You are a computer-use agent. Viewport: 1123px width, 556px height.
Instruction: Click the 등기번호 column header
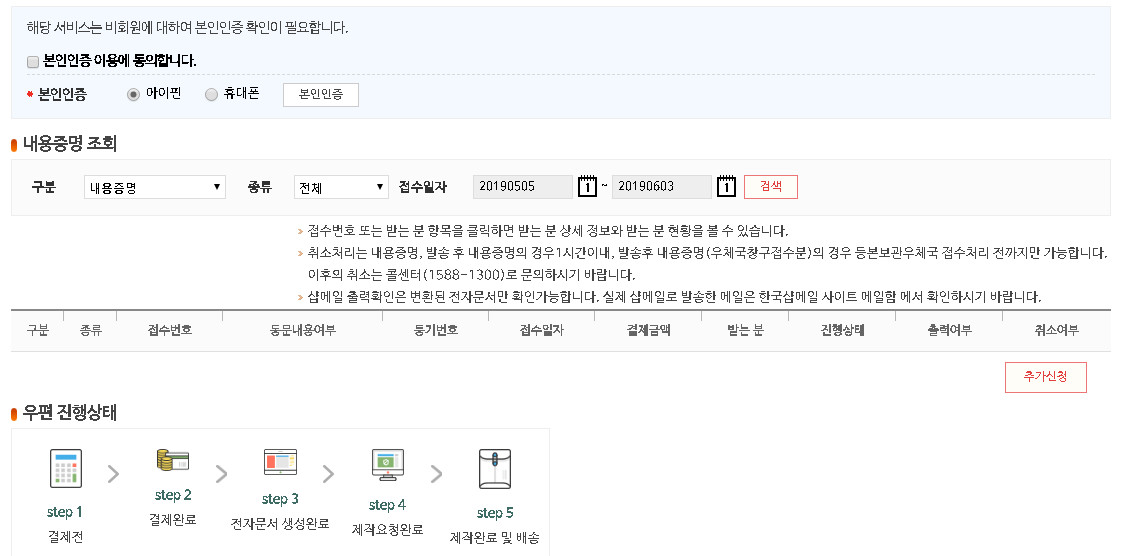[436, 330]
